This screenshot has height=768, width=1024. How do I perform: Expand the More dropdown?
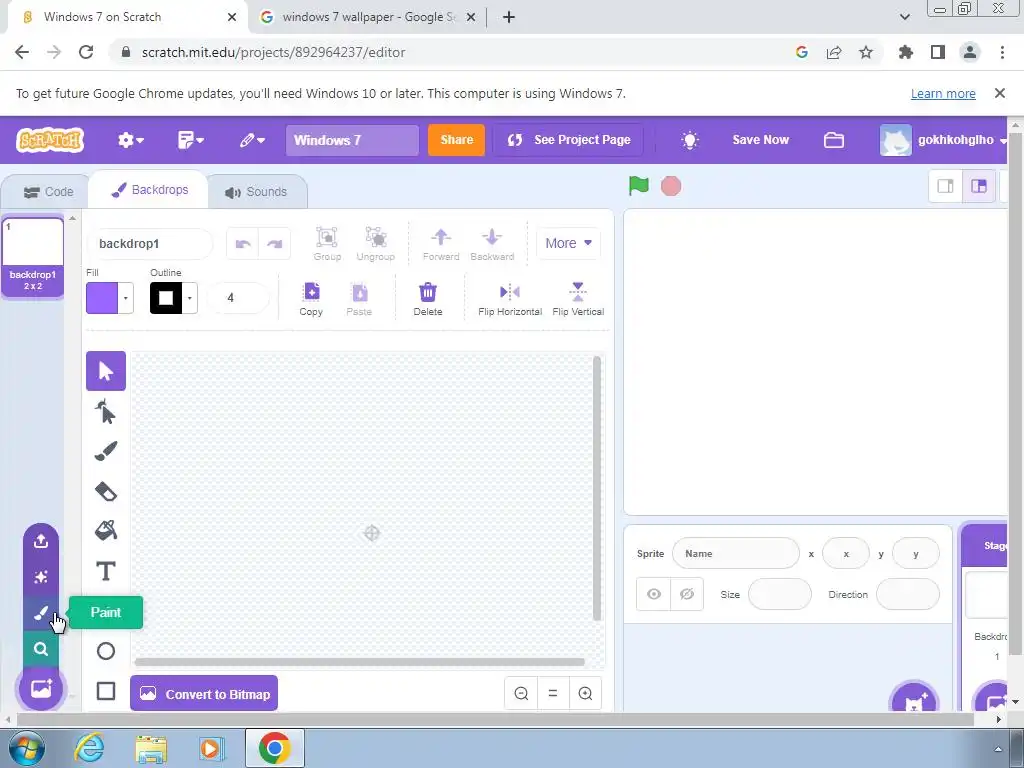(x=568, y=243)
